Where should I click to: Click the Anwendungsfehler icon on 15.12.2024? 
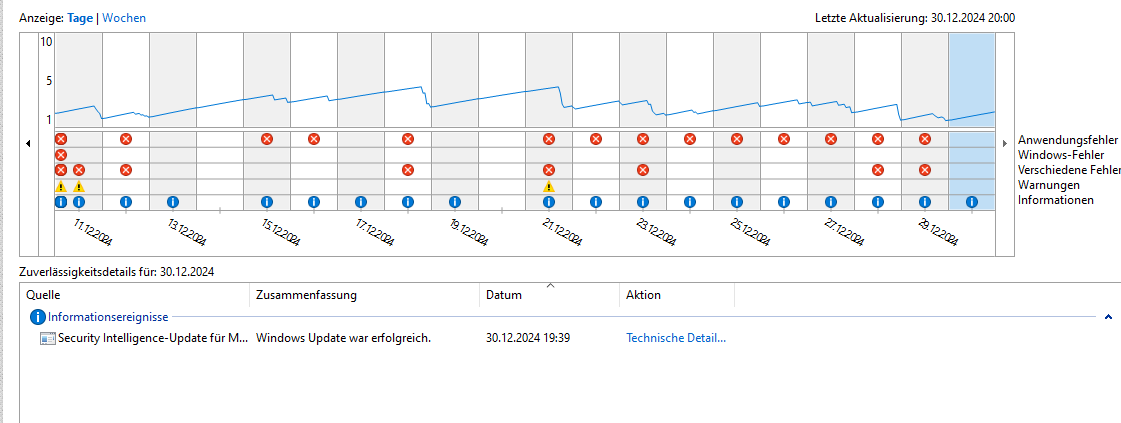[266, 139]
